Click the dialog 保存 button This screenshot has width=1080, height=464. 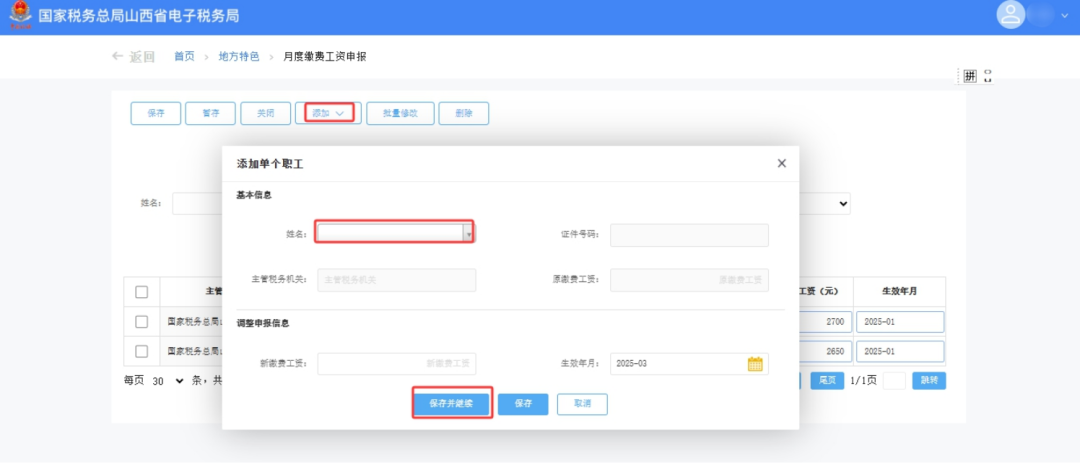click(523, 404)
